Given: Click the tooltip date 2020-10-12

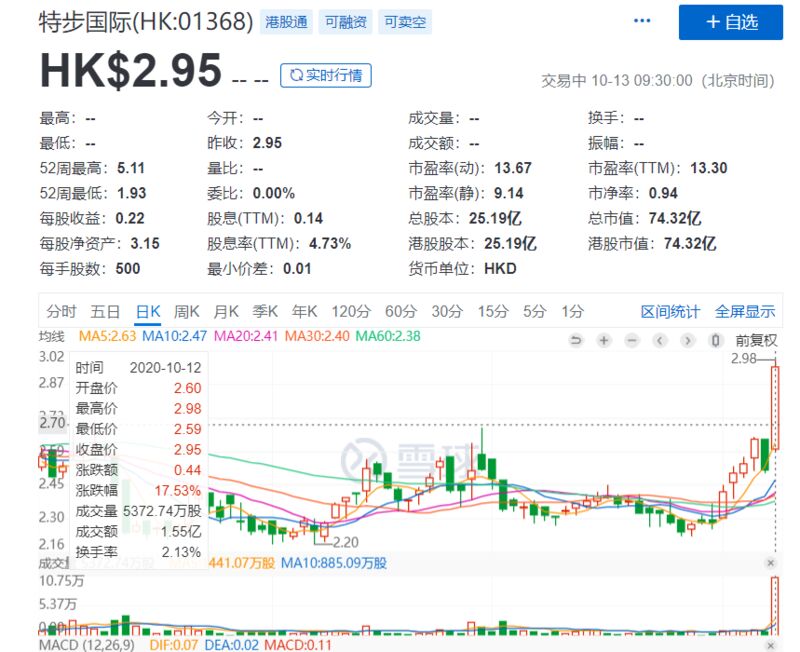Looking at the screenshot, I should tap(165, 367).
